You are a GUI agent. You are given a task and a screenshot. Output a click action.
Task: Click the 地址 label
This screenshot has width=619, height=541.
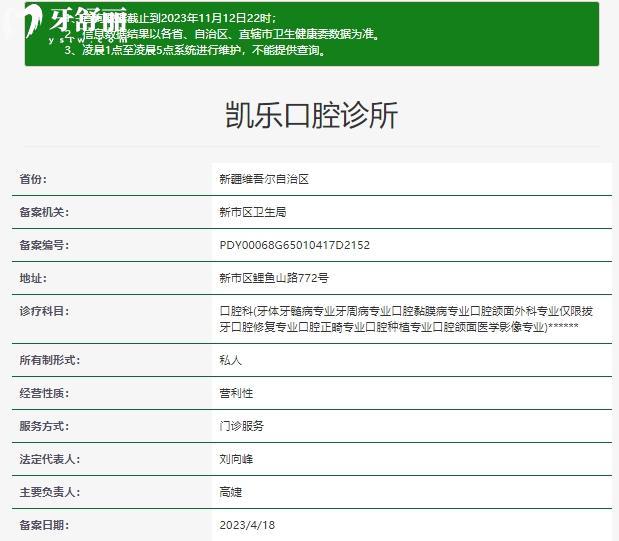pyautogui.click(x=33, y=278)
